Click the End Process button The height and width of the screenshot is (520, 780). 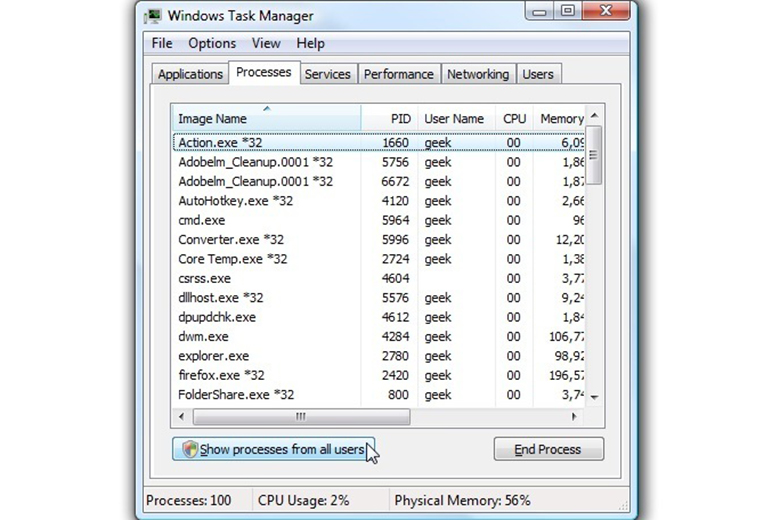(549, 449)
